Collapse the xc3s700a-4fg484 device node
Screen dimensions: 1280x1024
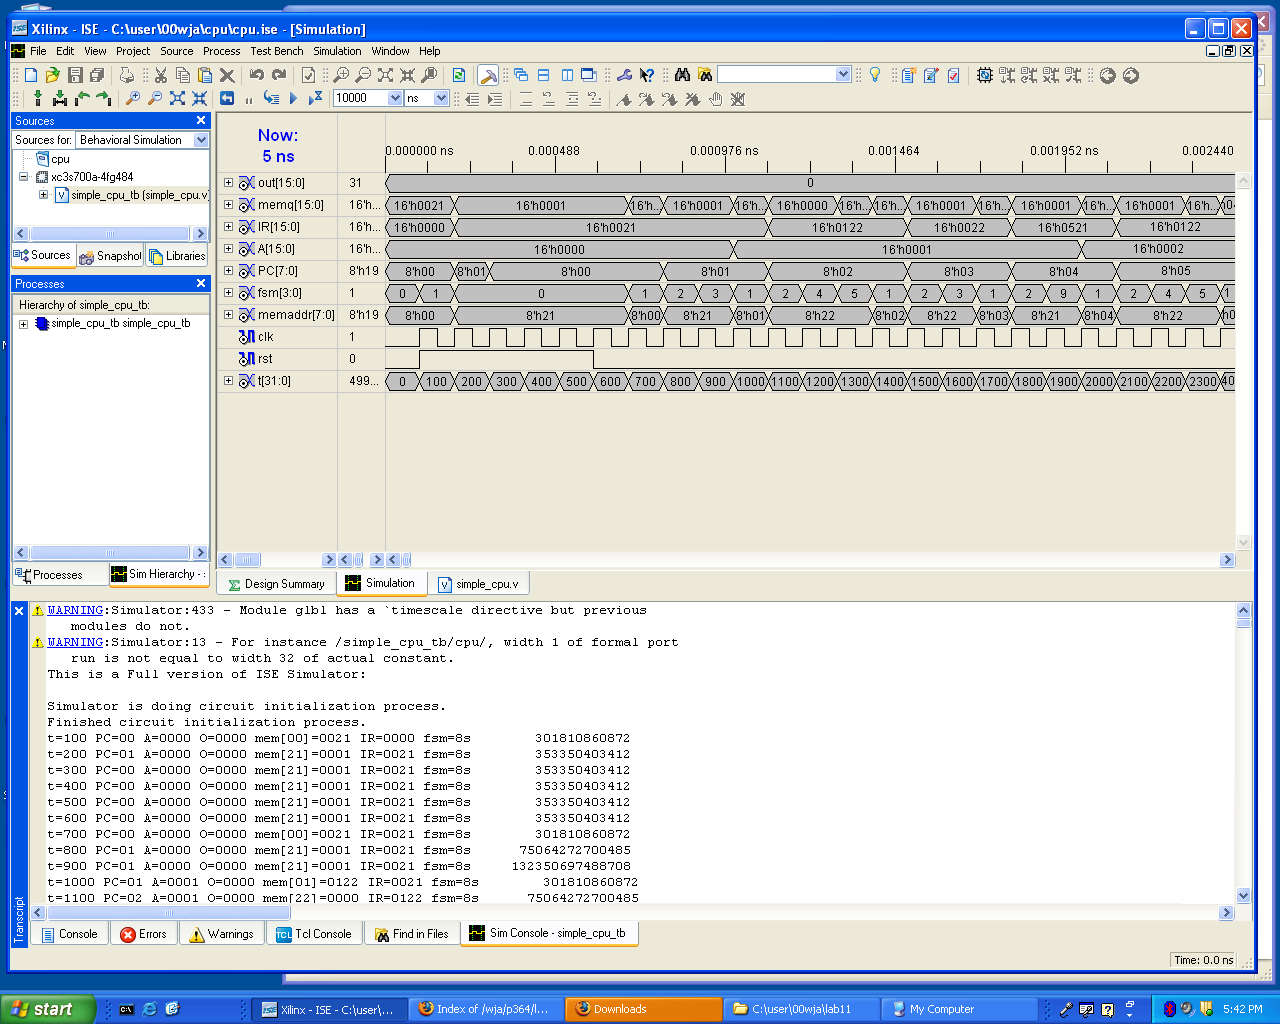tap(24, 177)
